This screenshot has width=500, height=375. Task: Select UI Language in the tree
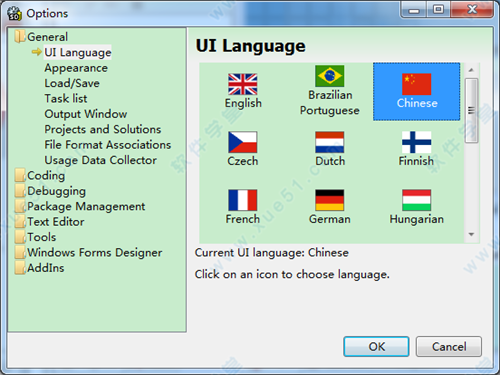[x=78, y=52]
